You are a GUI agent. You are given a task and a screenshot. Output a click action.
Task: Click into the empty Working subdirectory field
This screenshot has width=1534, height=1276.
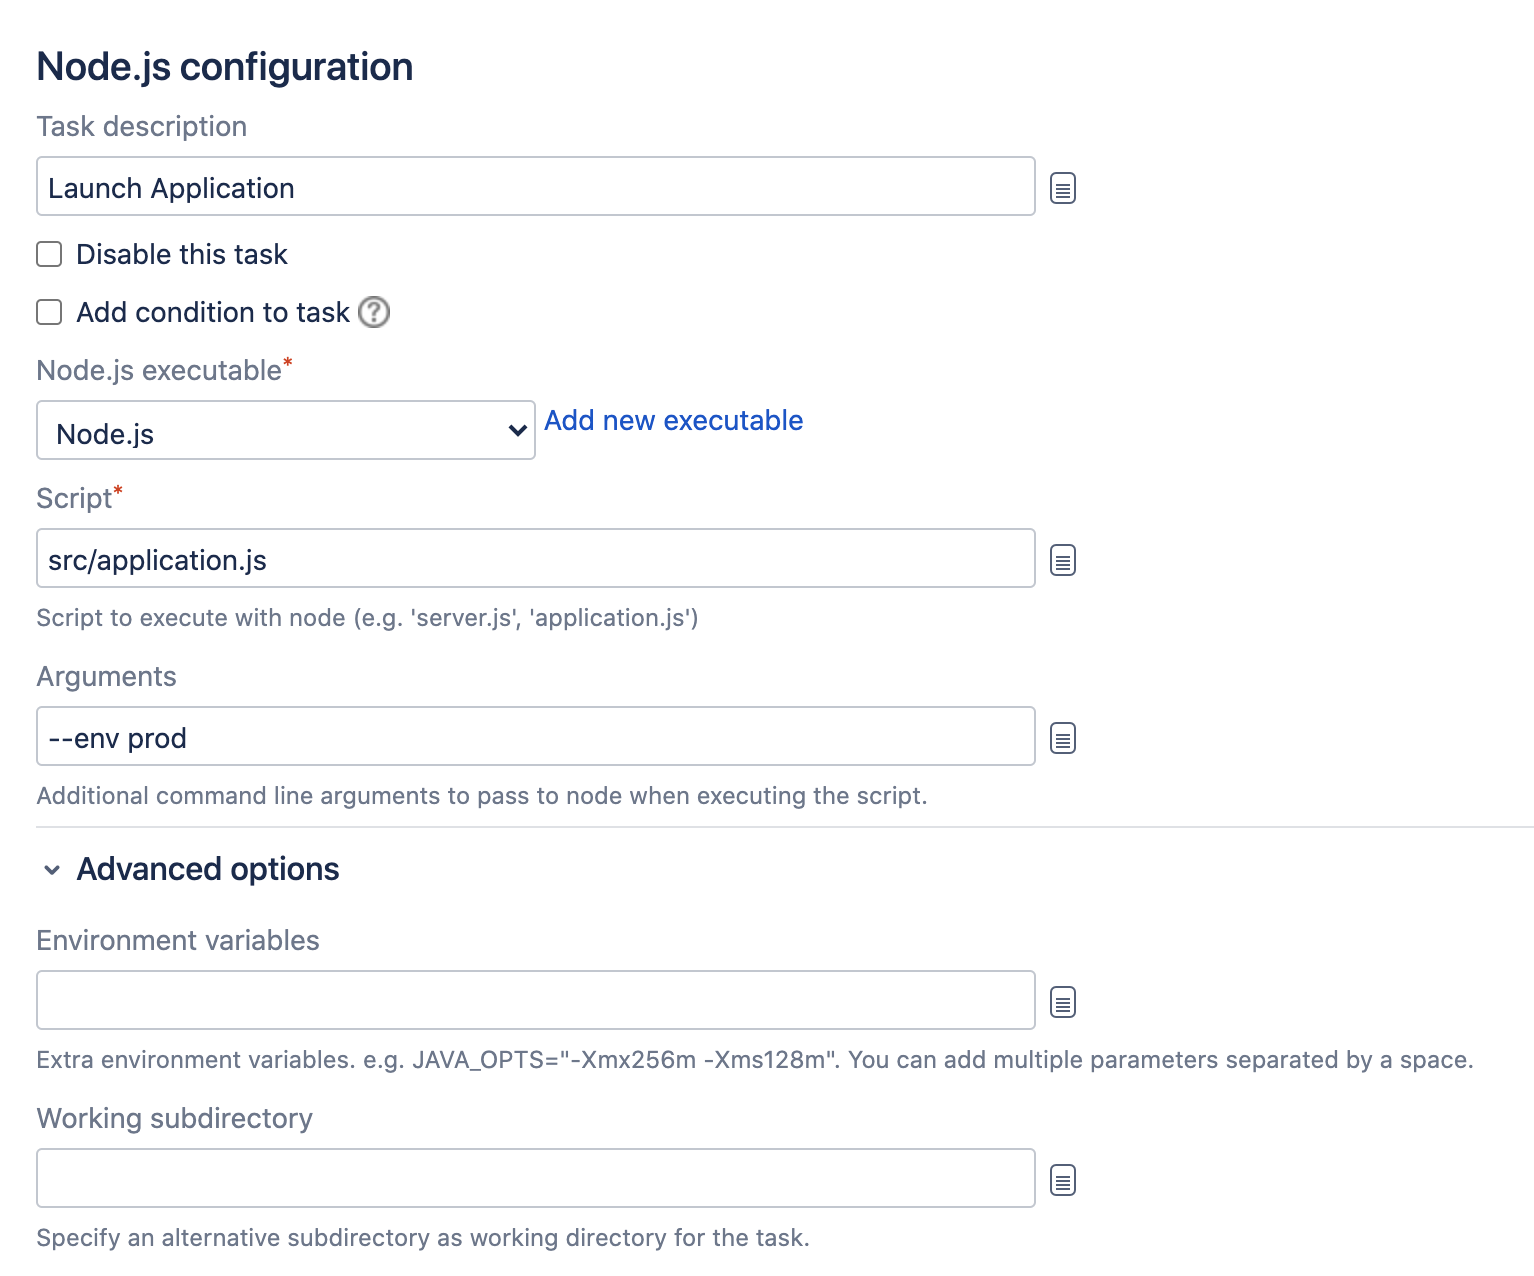click(536, 1178)
